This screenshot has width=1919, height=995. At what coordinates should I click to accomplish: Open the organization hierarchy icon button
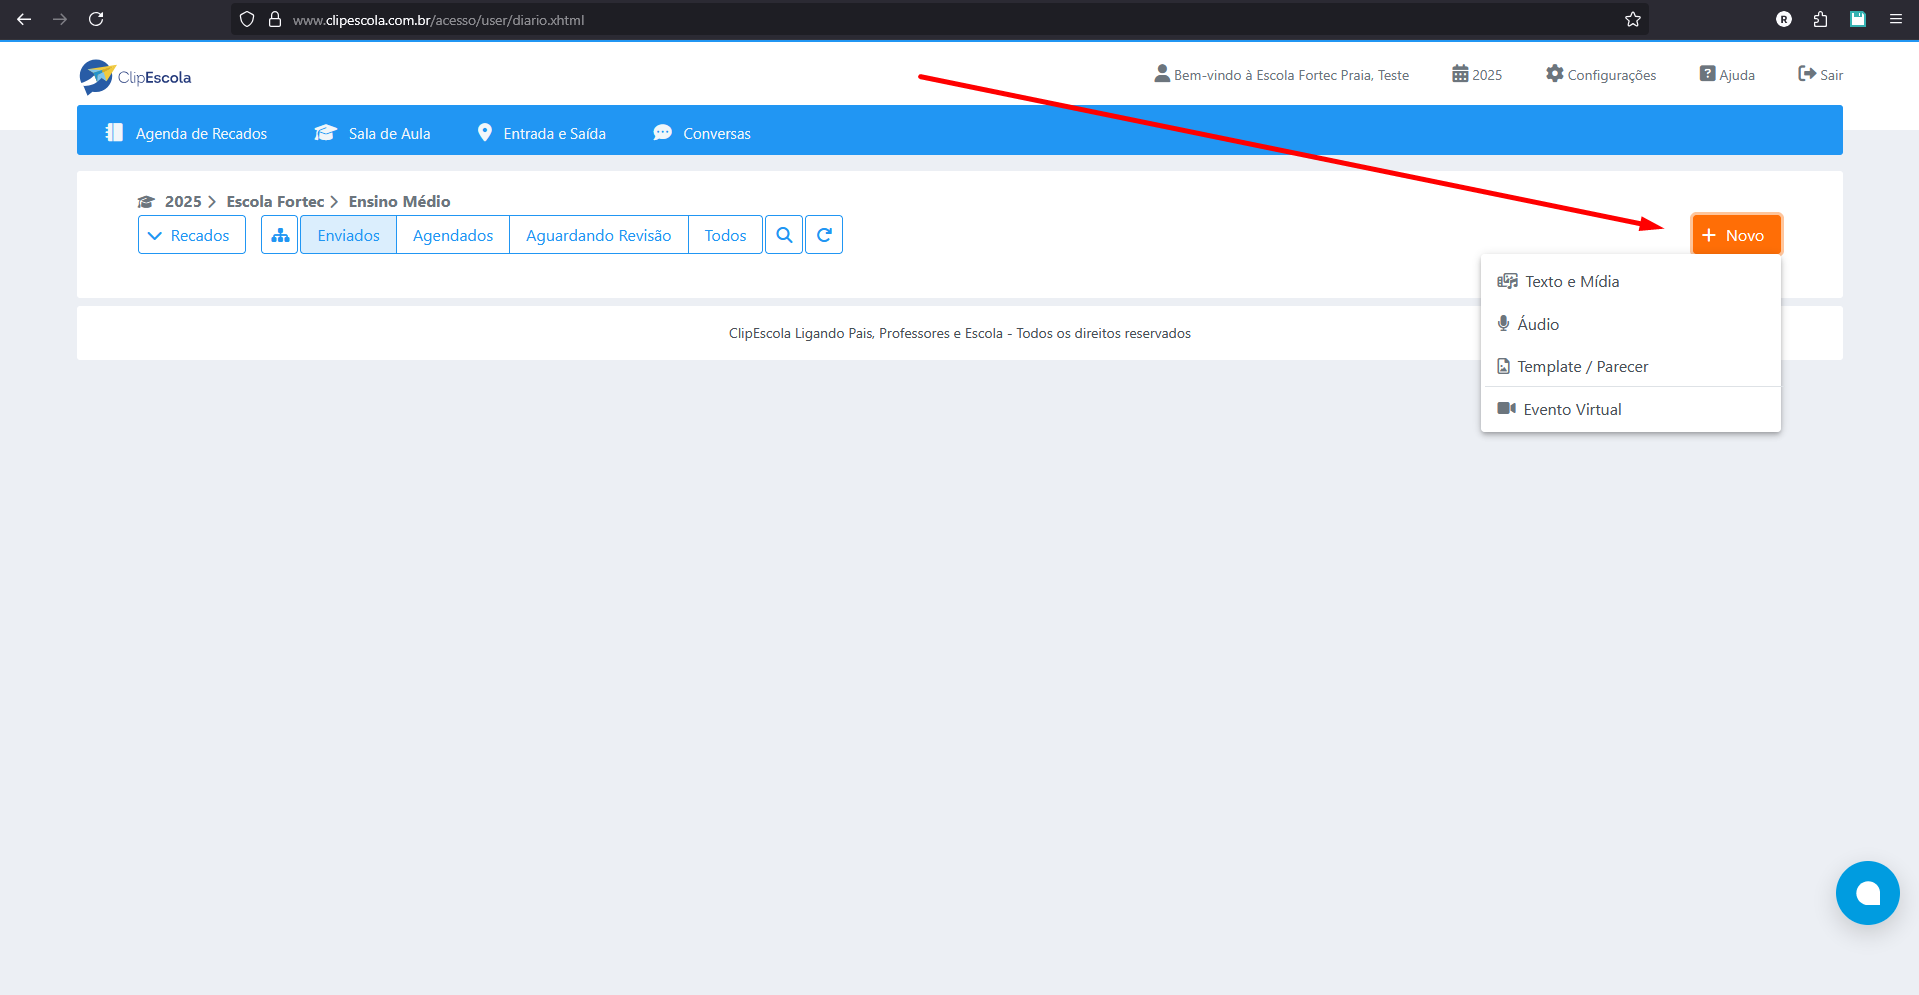pos(280,235)
